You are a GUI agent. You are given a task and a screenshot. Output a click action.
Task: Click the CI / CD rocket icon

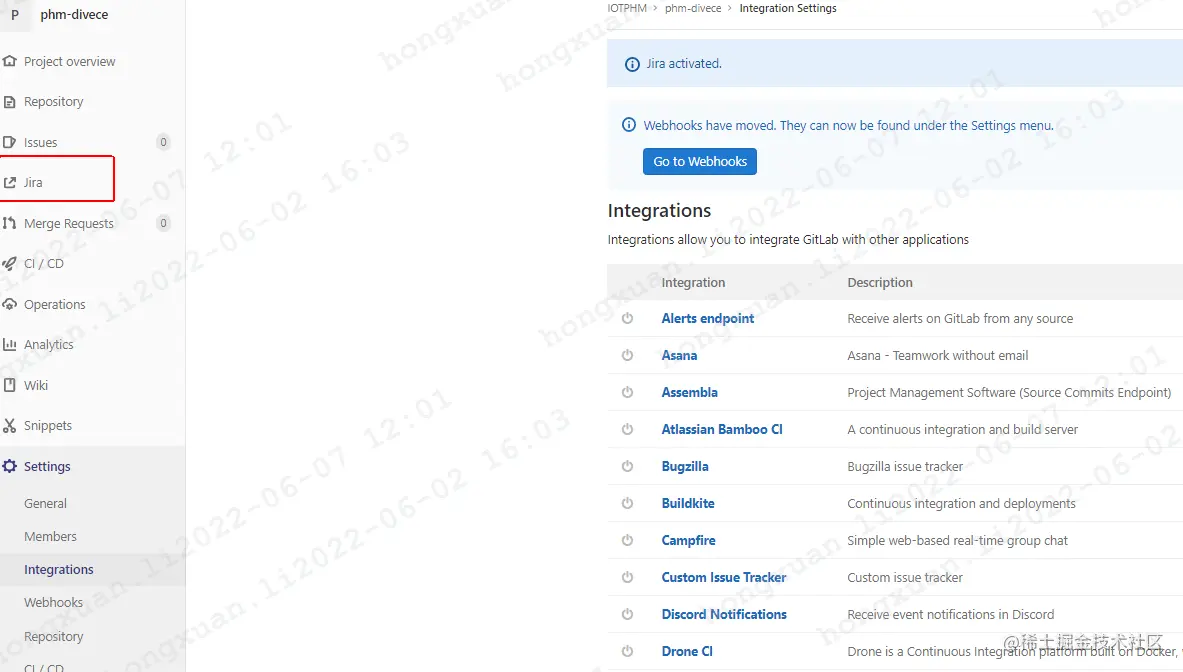click(x=9, y=263)
